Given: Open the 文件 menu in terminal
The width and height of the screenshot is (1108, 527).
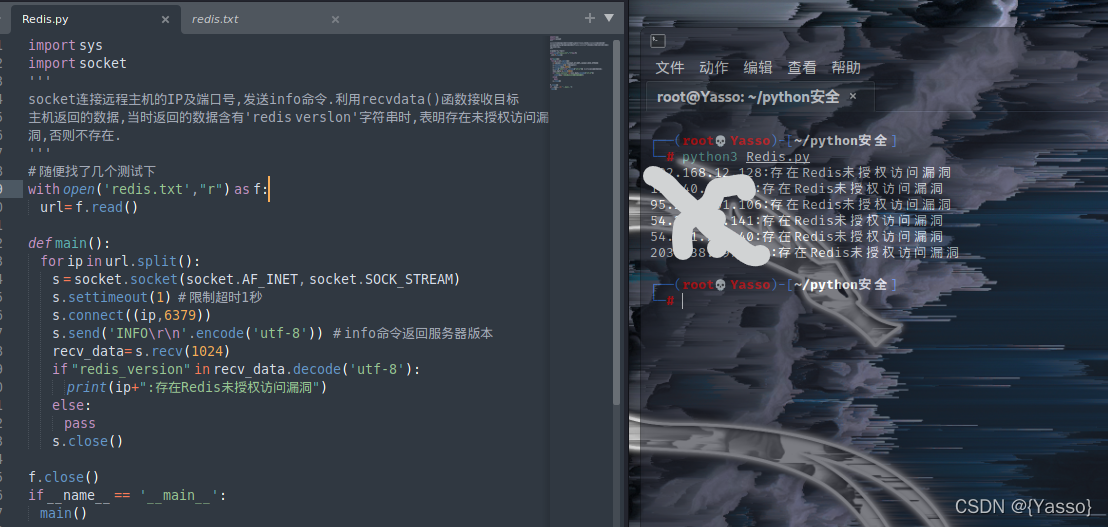Looking at the screenshot, I should 670,68.
